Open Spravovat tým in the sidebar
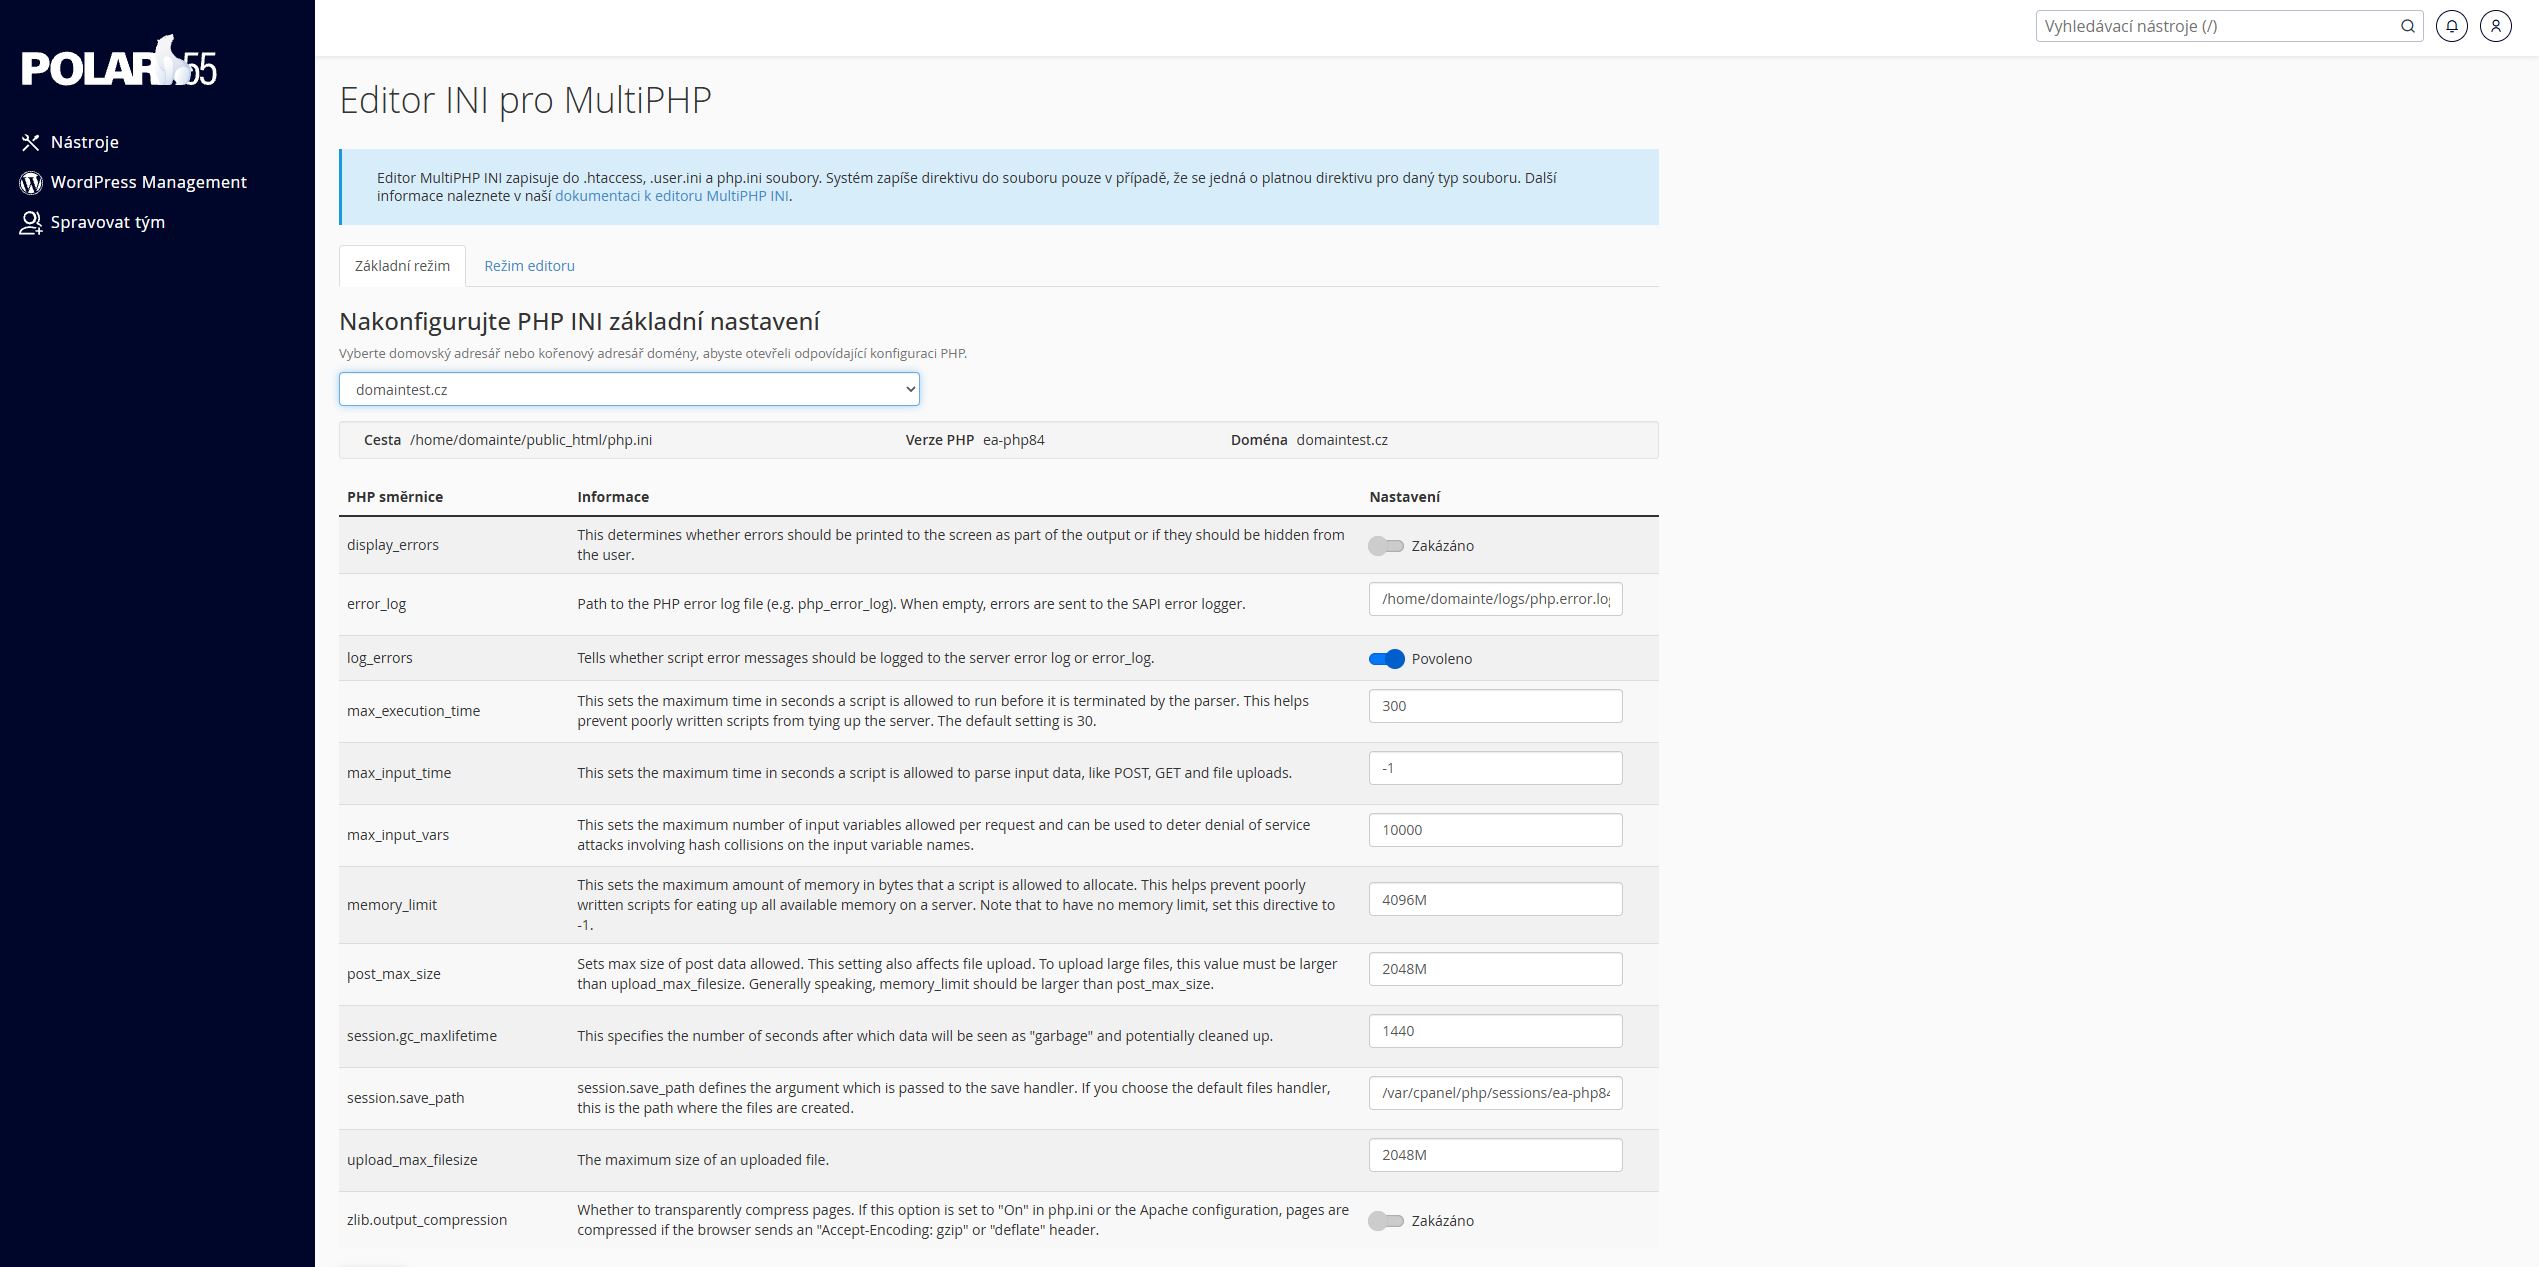 point(108,222)
